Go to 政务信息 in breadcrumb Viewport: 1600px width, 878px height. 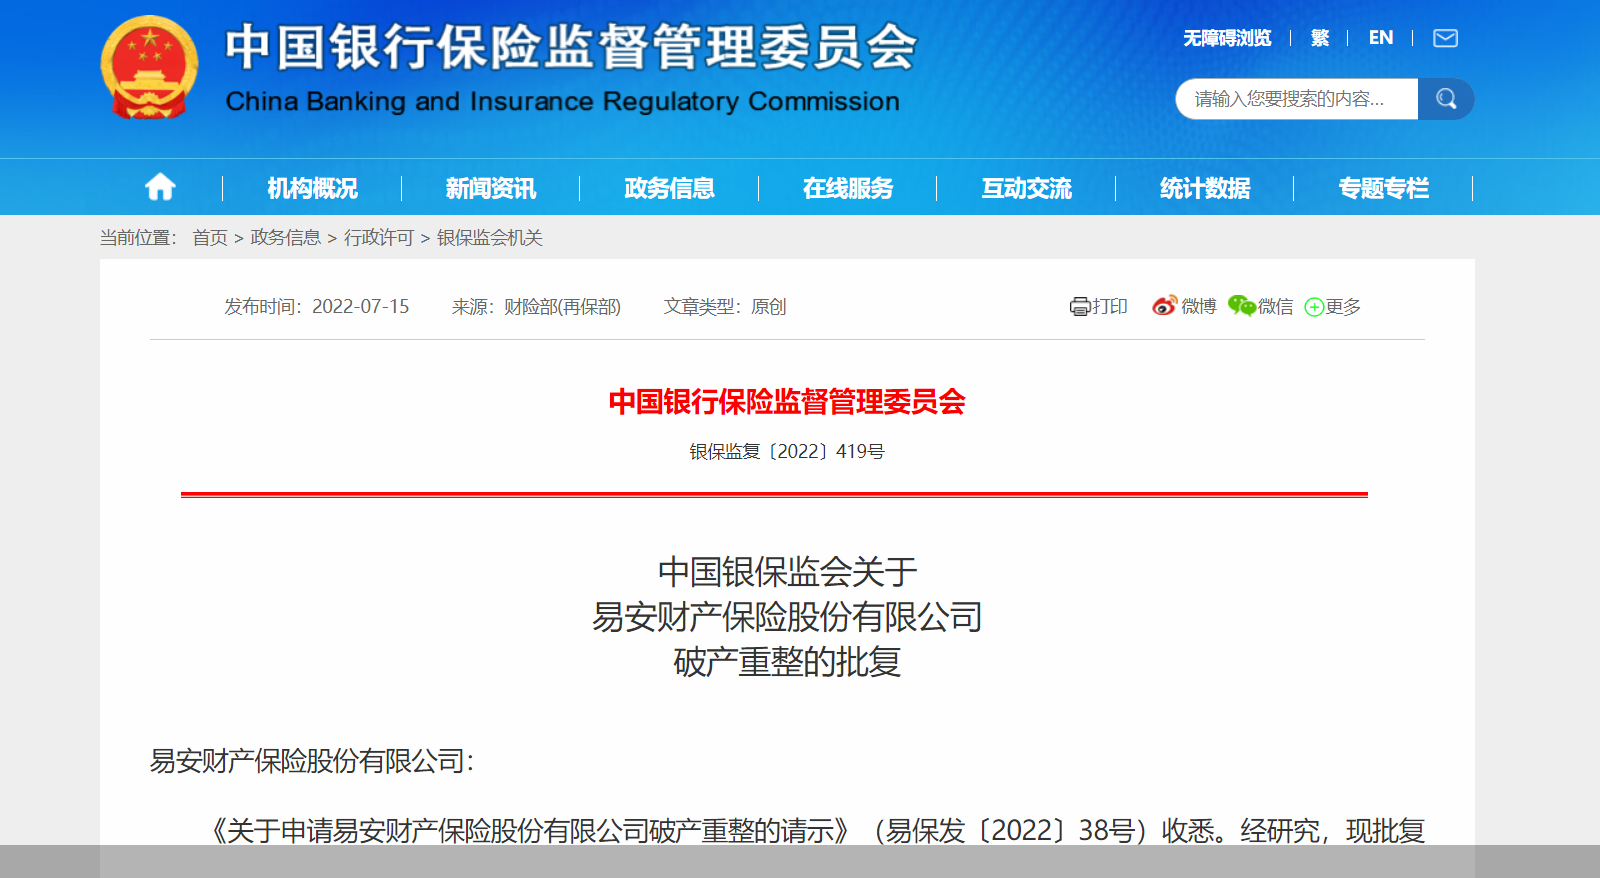[285, 238]
